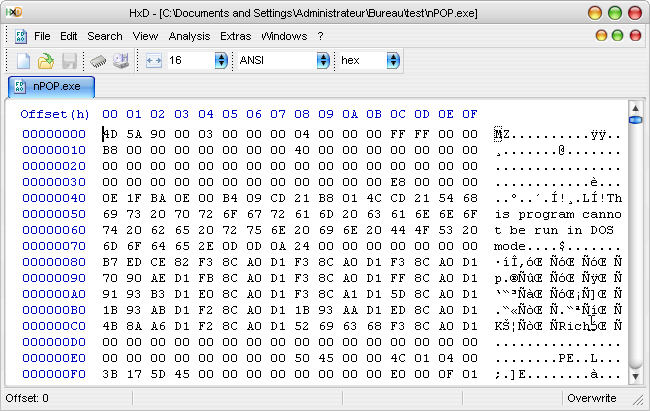Click the 'PE' in decoded text column
The image size is (650, 411).
click(566, 358)
